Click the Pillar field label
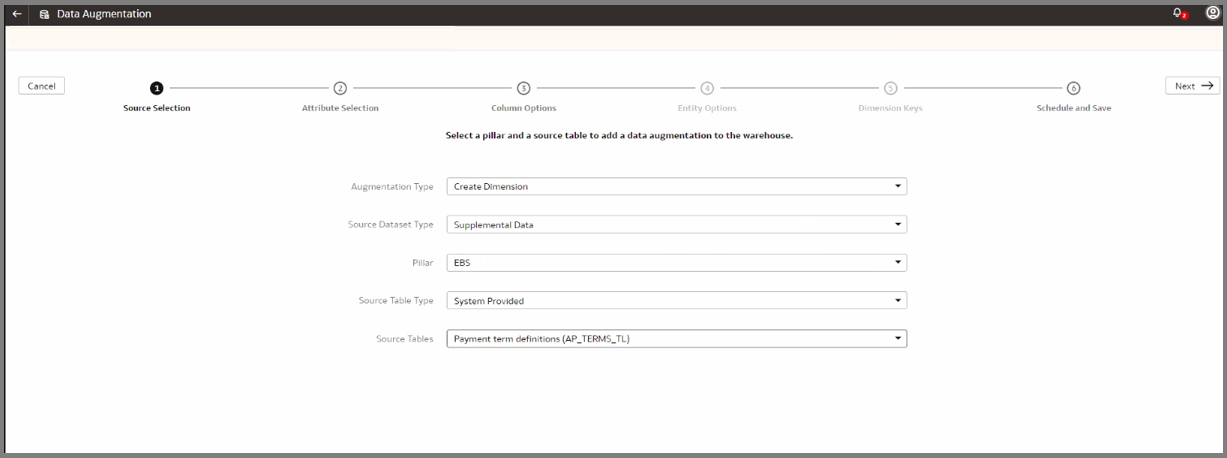This screenshot has height=458, width=1227. point(424,263)
